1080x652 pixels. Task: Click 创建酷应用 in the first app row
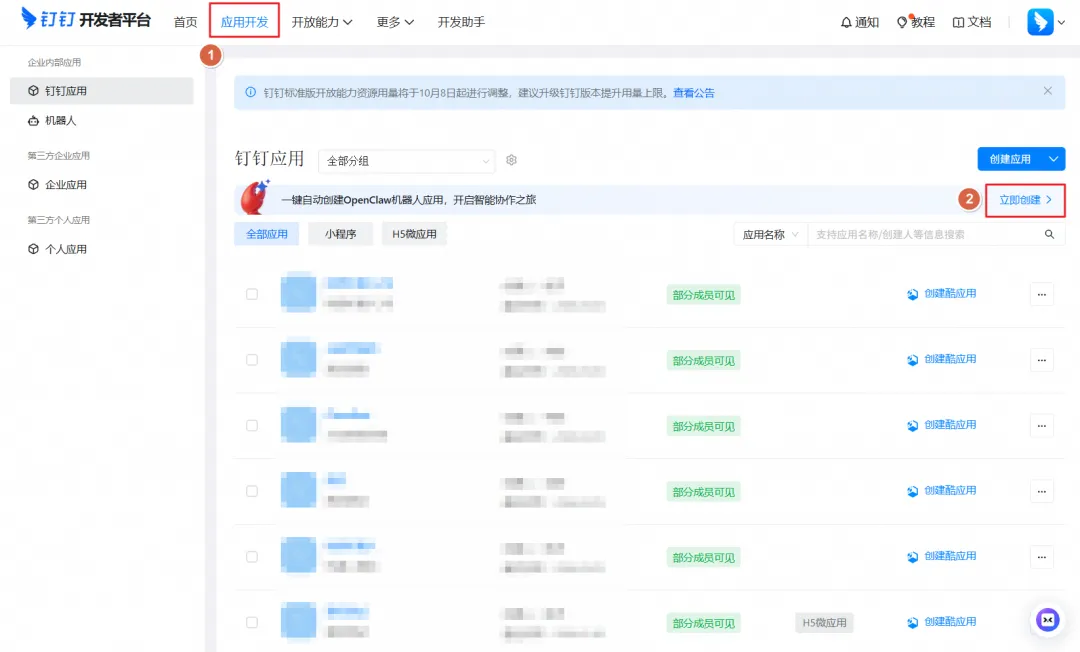coord(942,294)
